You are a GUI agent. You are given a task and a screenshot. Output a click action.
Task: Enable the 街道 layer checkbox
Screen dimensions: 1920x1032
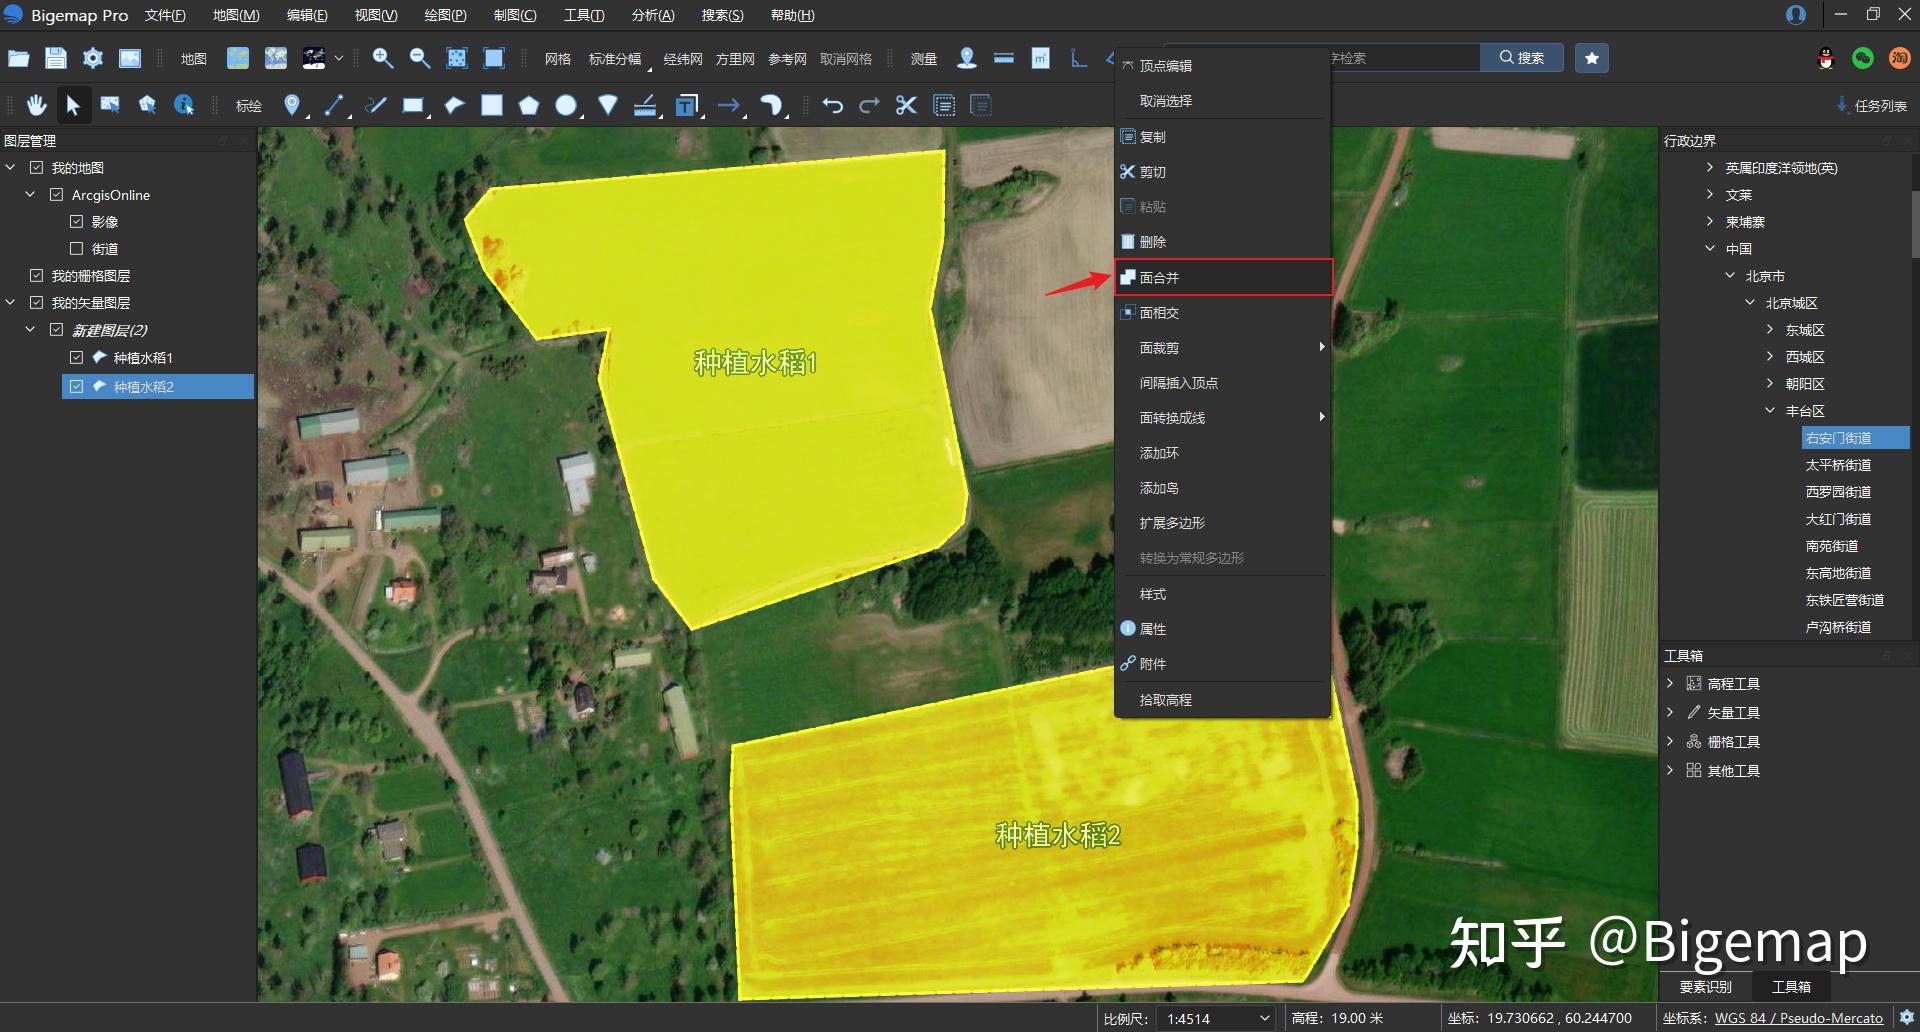coord(76,249)
